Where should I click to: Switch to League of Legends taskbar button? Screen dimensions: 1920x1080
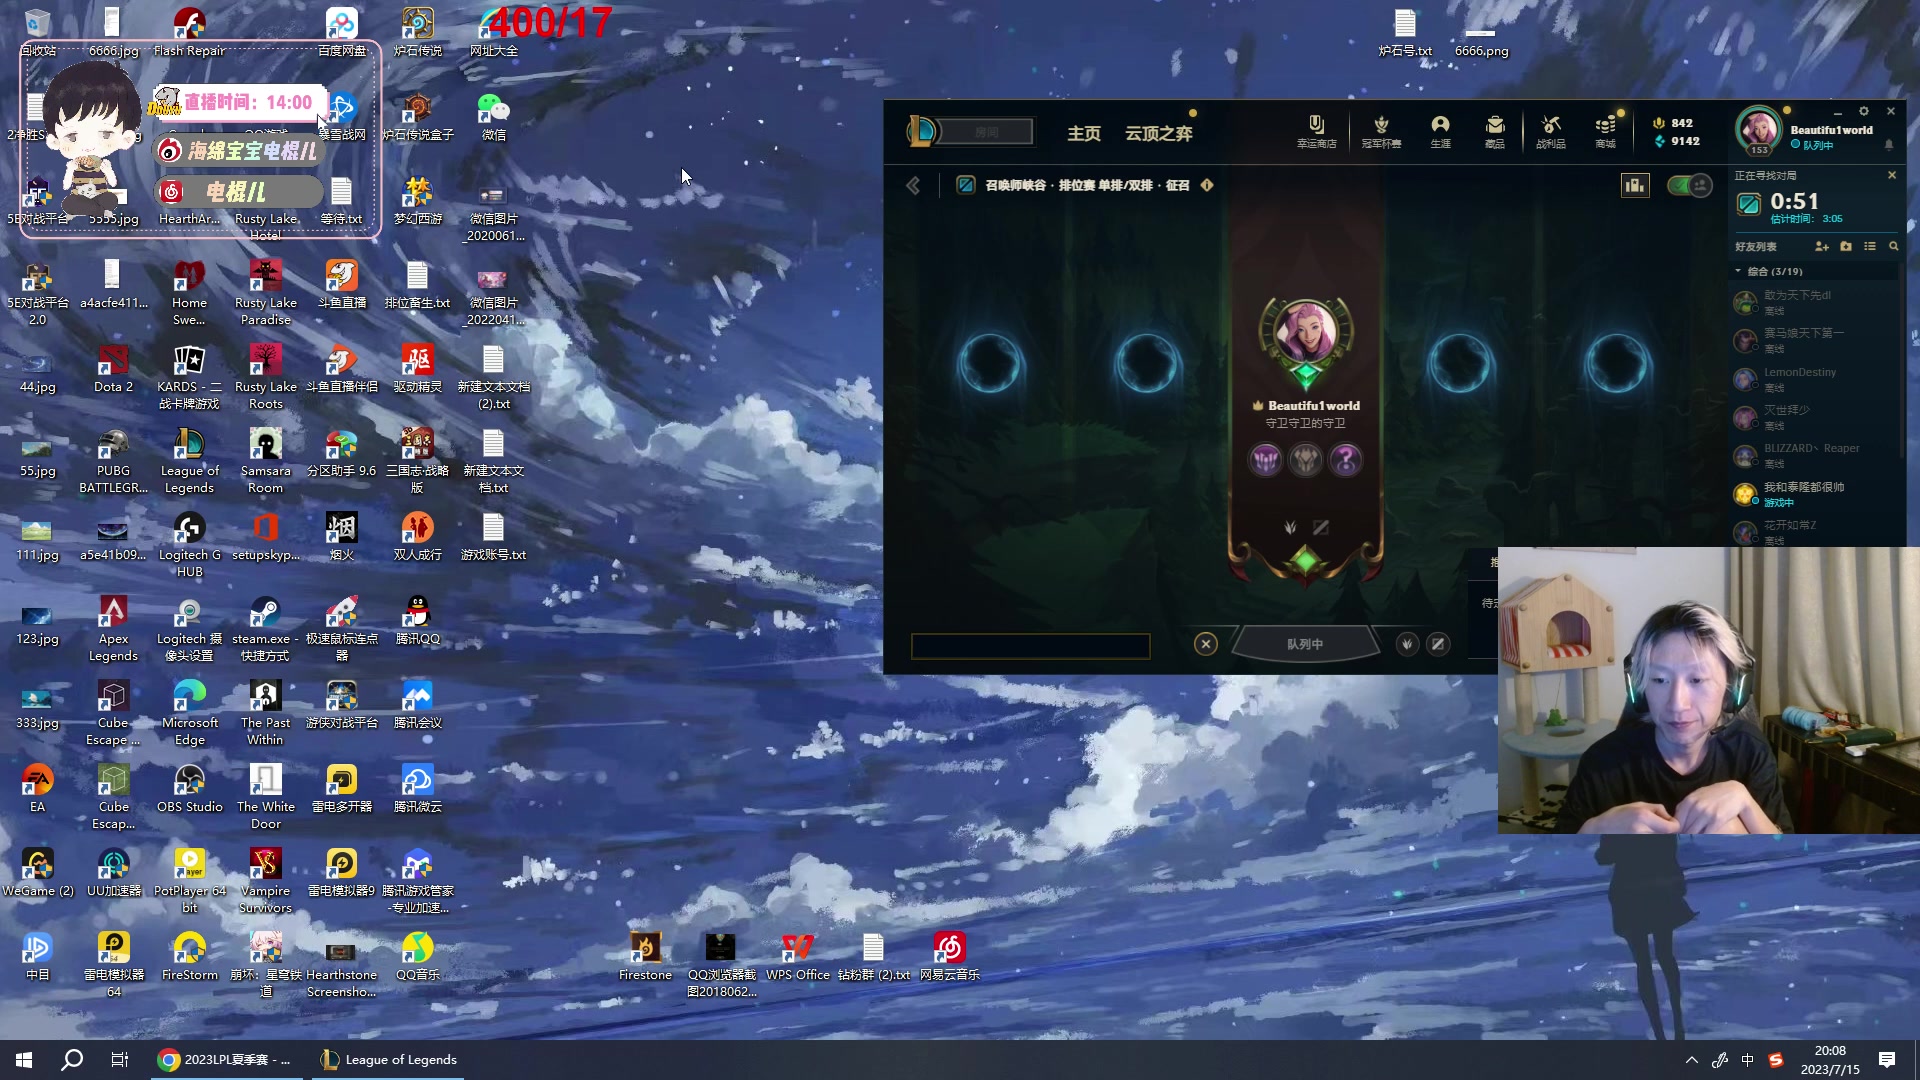click(389, 1060)
